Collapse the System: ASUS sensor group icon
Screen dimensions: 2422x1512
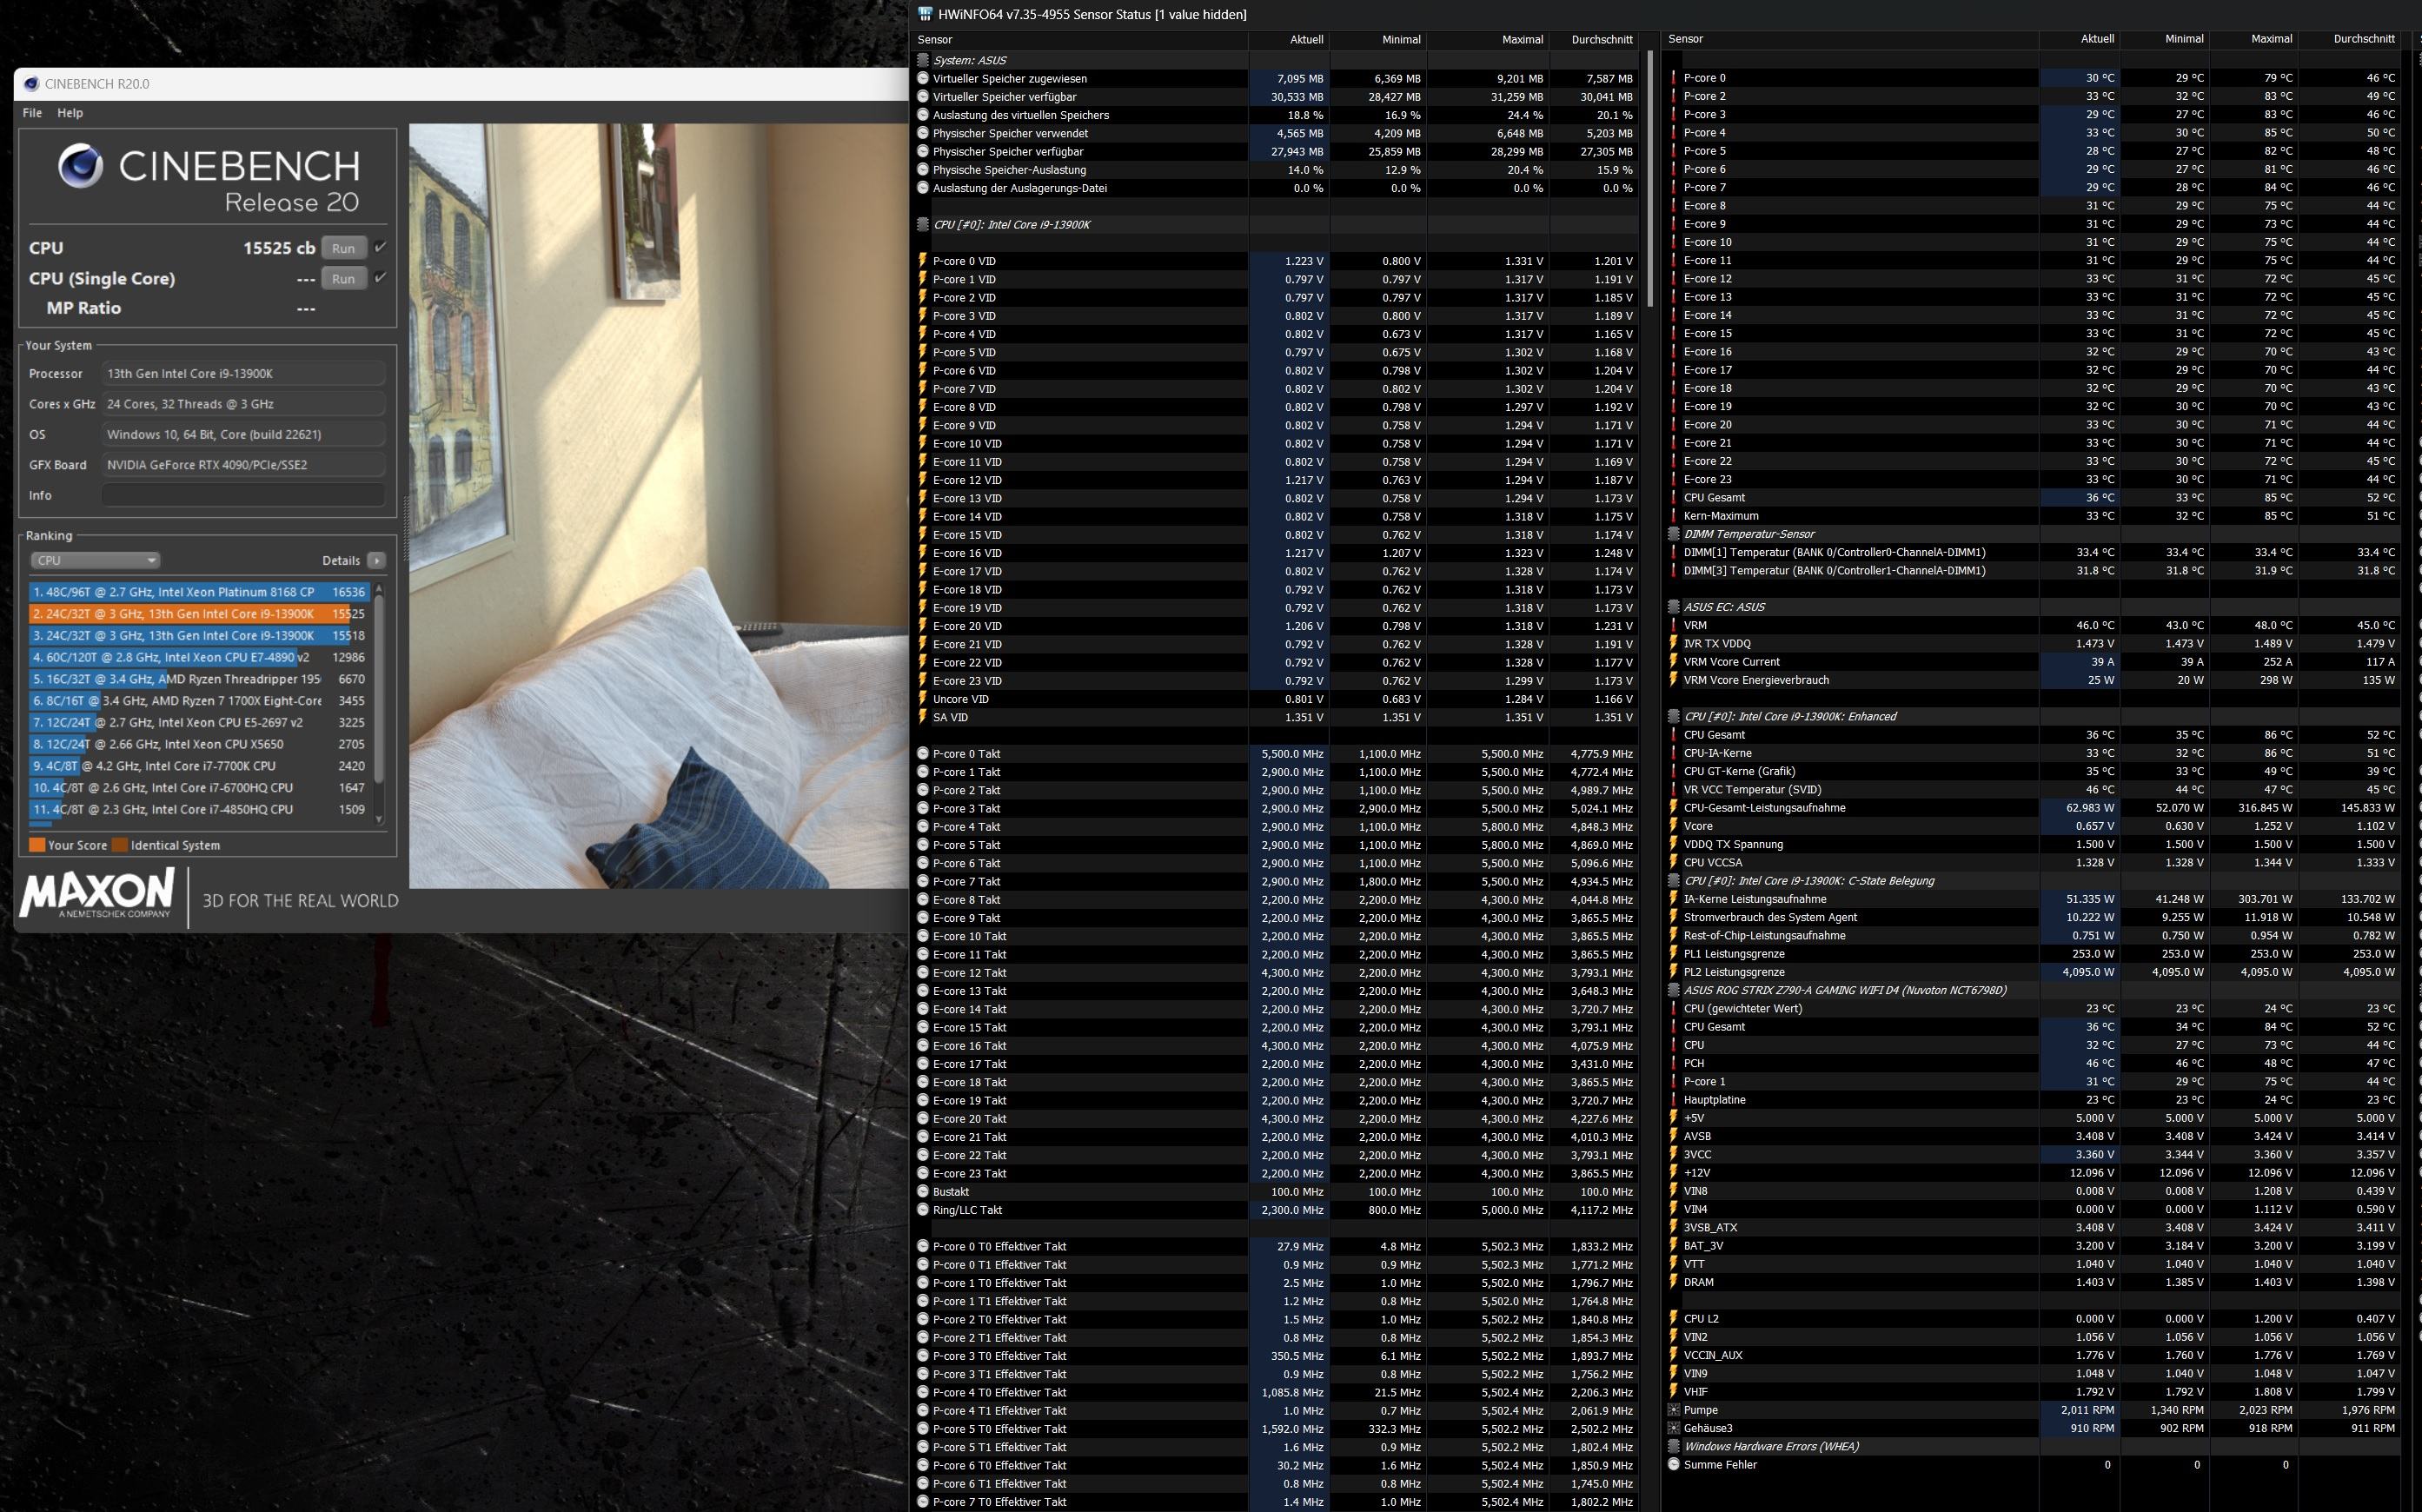pos(923,60)
